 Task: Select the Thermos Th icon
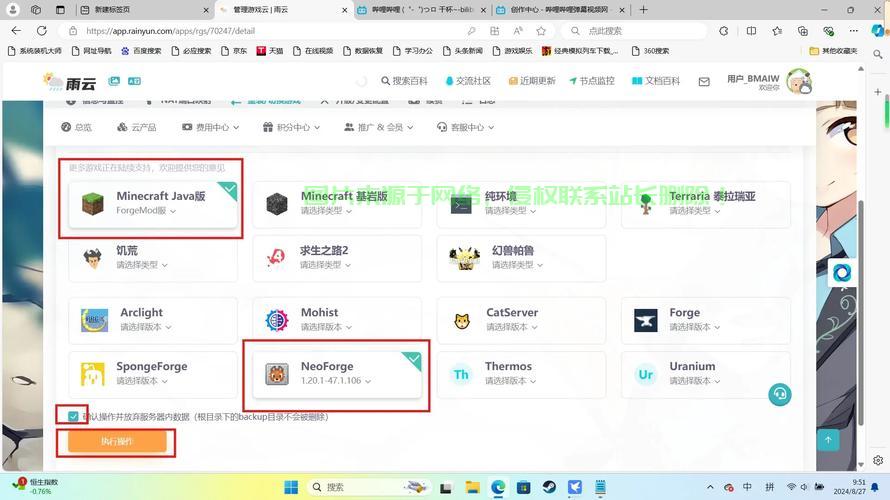point(461,375)
